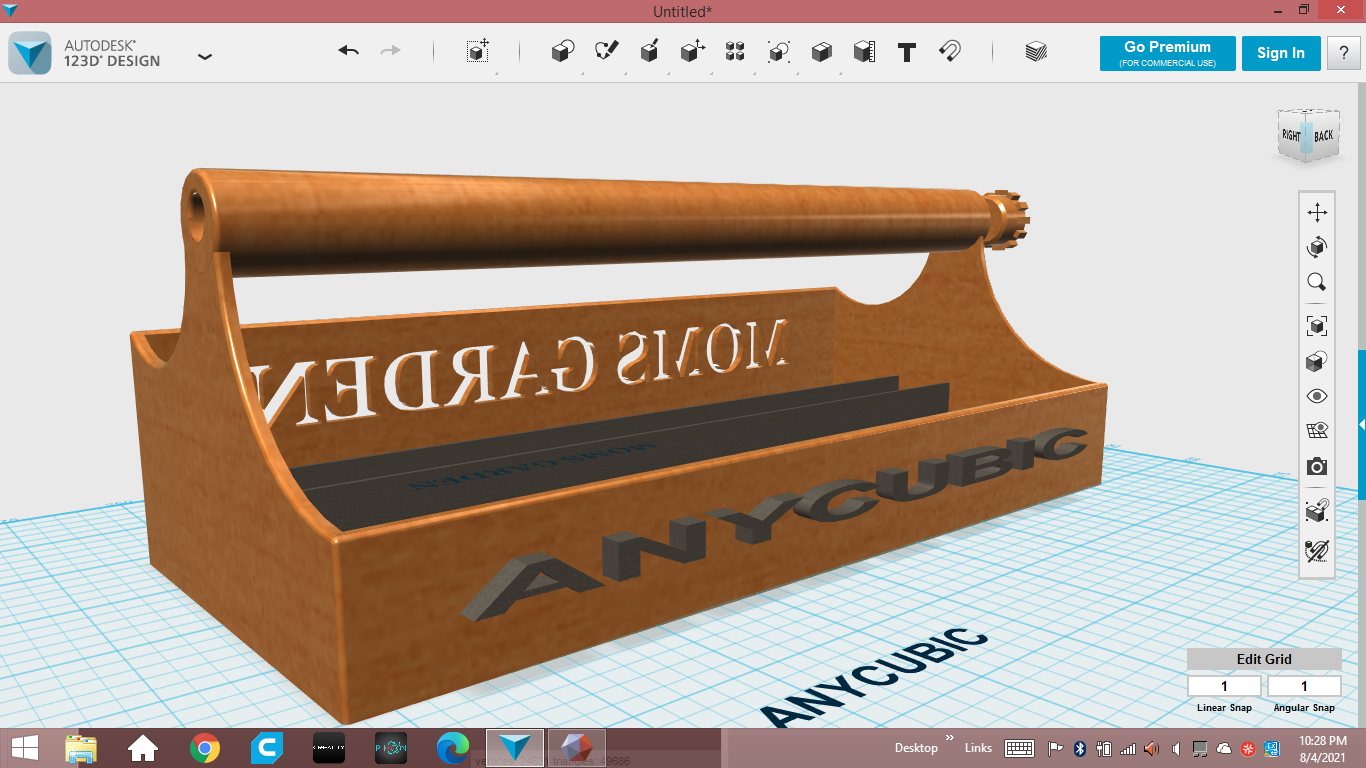Open Microsoft Edge from the taskbar
1366x768 pixels.
coord(453,748)
